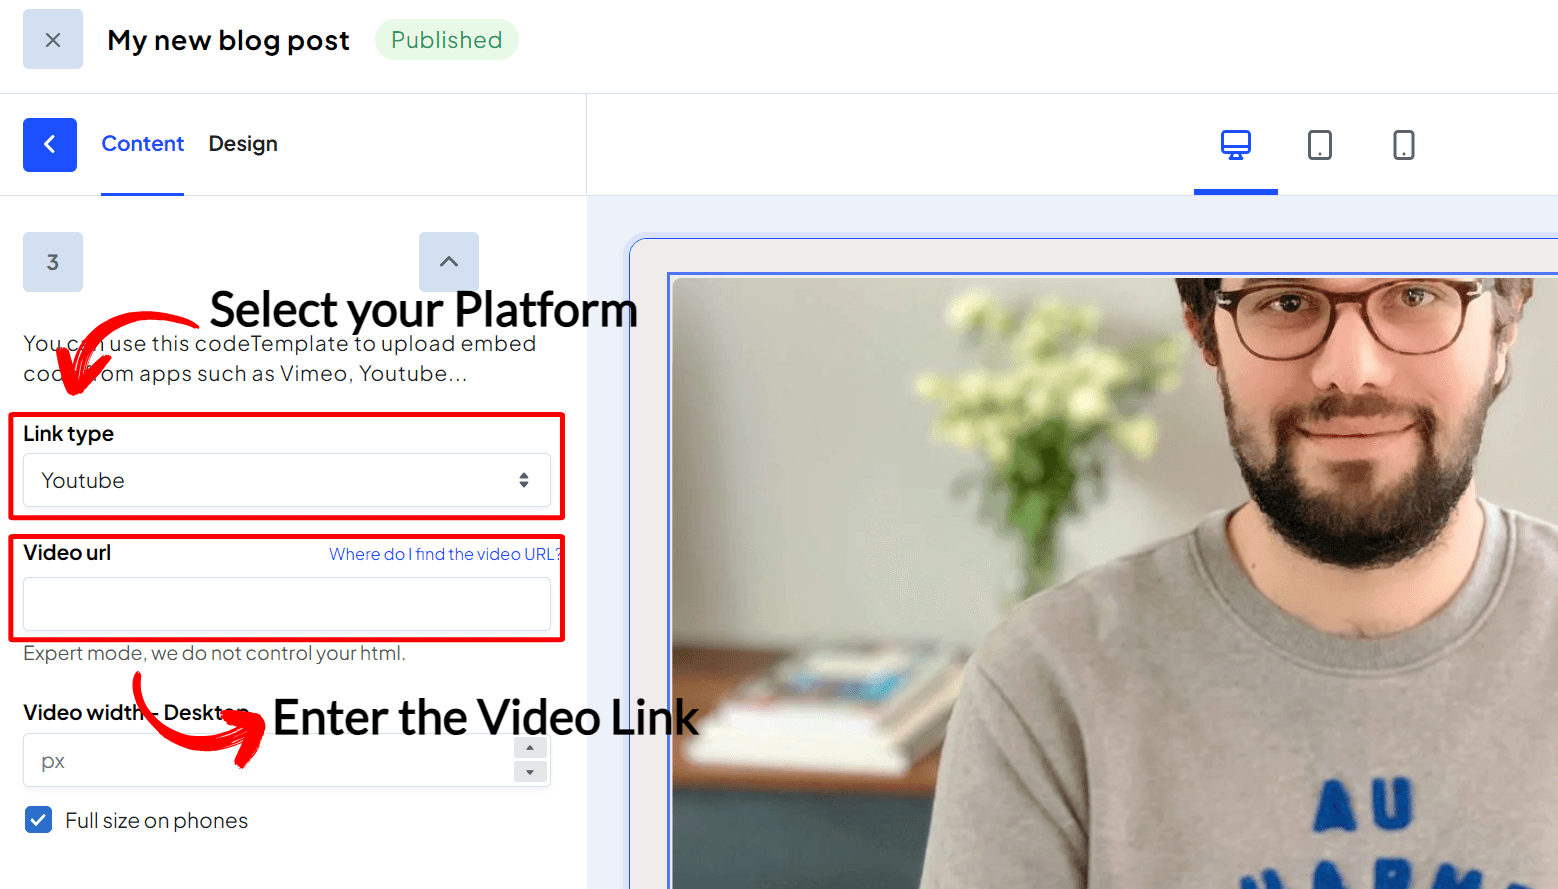
Task: Decrease Video width with the down stepper
Action: (x=530, y=771)
